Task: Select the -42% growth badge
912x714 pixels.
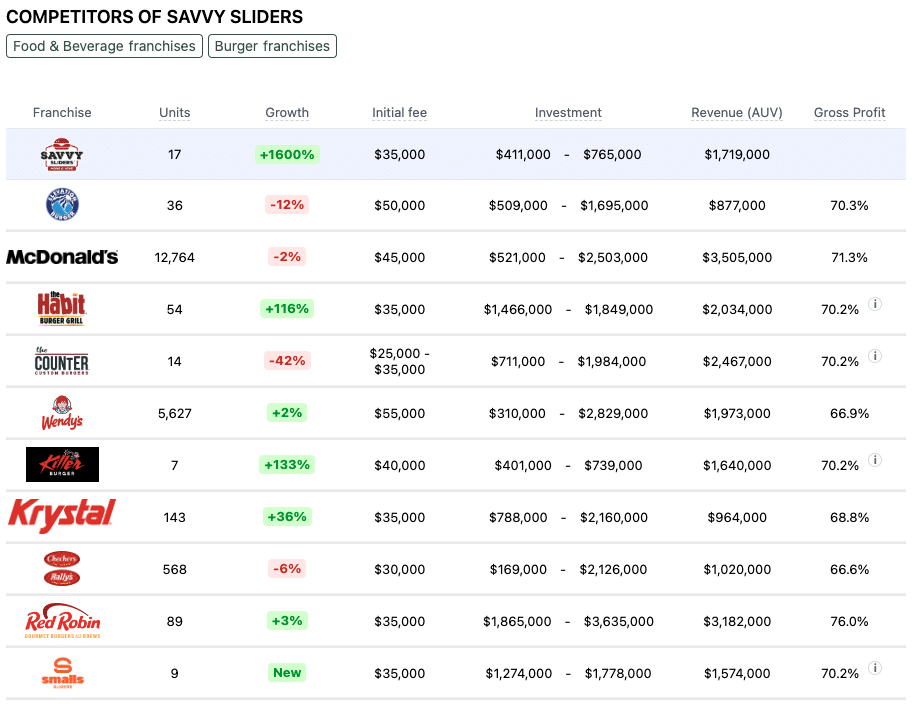Action: point(287,360)
